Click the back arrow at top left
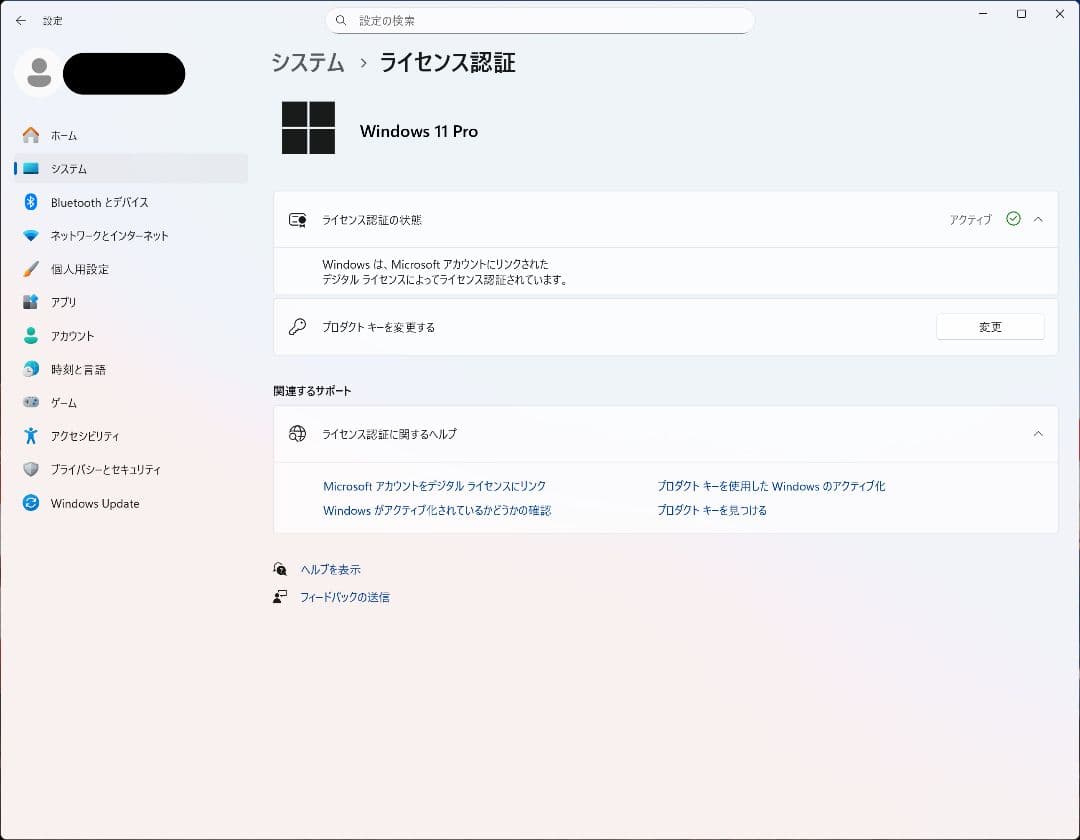The image size is (1080, 840). coord(20,20)
